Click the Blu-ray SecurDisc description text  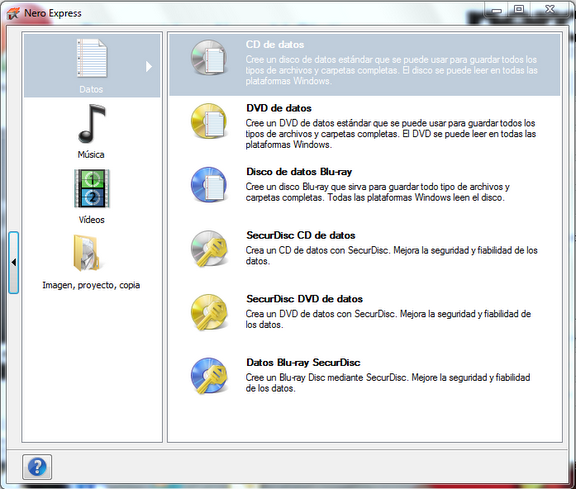[x=388, y=382]
